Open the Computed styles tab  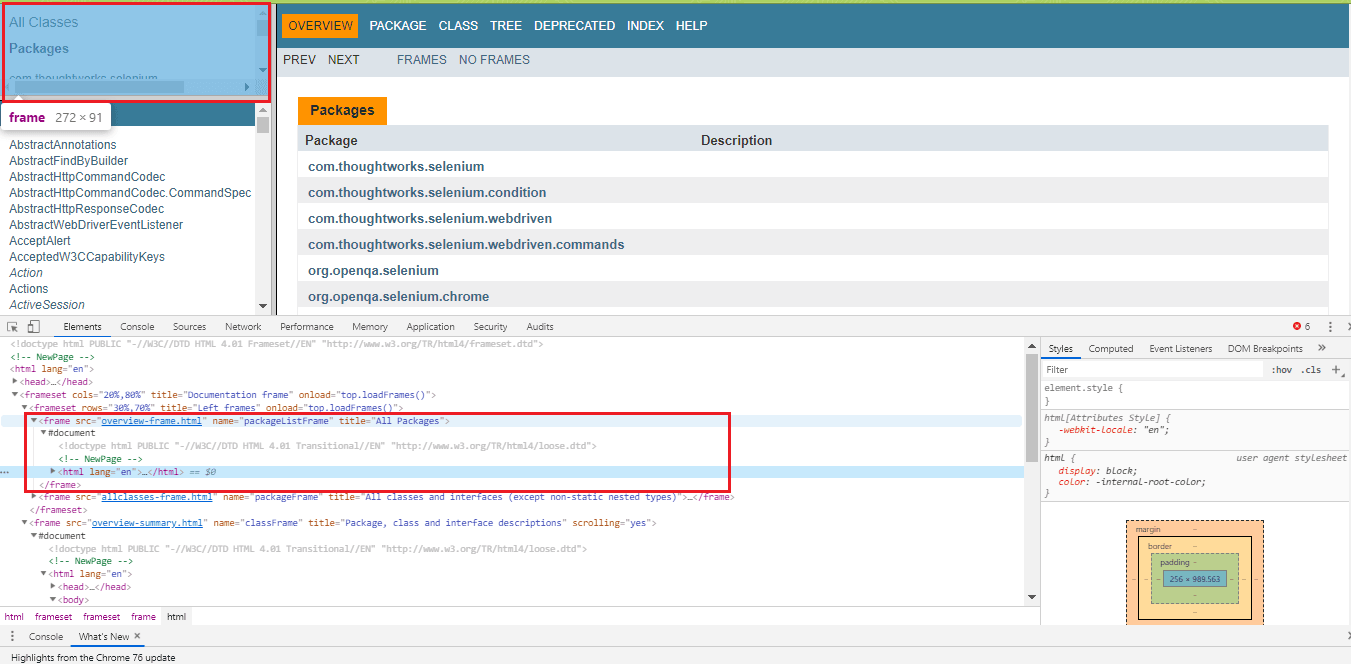click(1111, 349)
